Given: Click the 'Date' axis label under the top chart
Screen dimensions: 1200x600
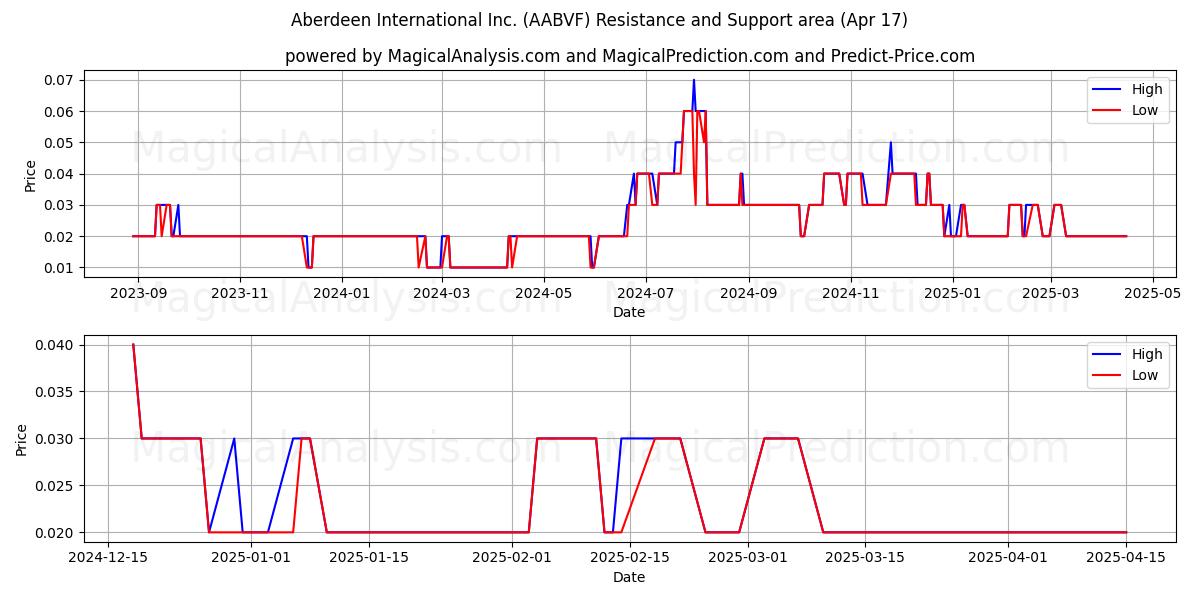Looking at the screenshot, I should tap(629, 312).
